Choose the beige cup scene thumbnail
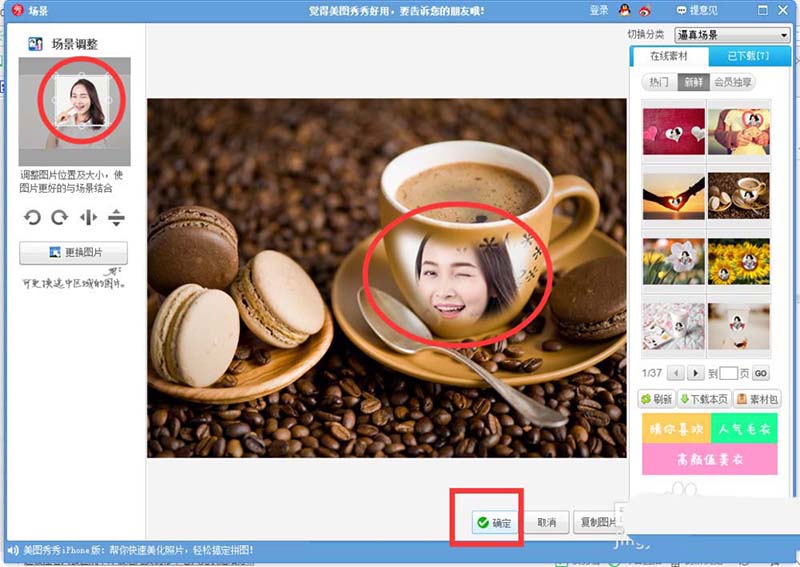The height and width of the screenshot is (567, 800). coord(739,327)
